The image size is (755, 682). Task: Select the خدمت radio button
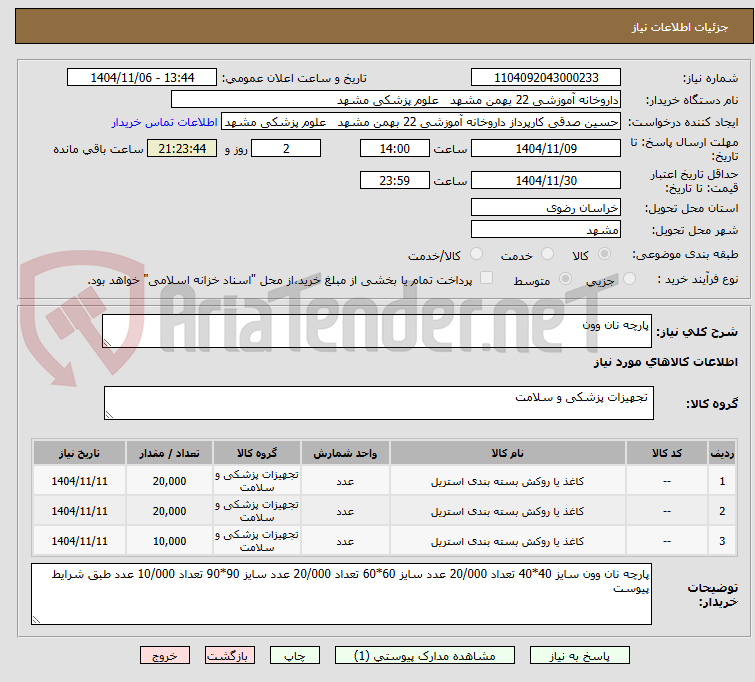click(x=547, y=254)
